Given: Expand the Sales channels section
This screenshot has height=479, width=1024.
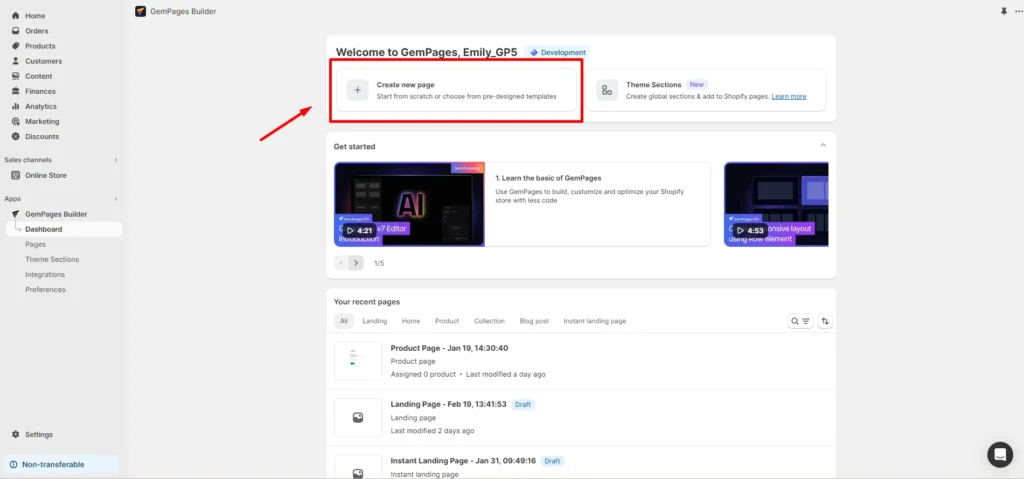Looking at the screenshot, I should 115,160.
